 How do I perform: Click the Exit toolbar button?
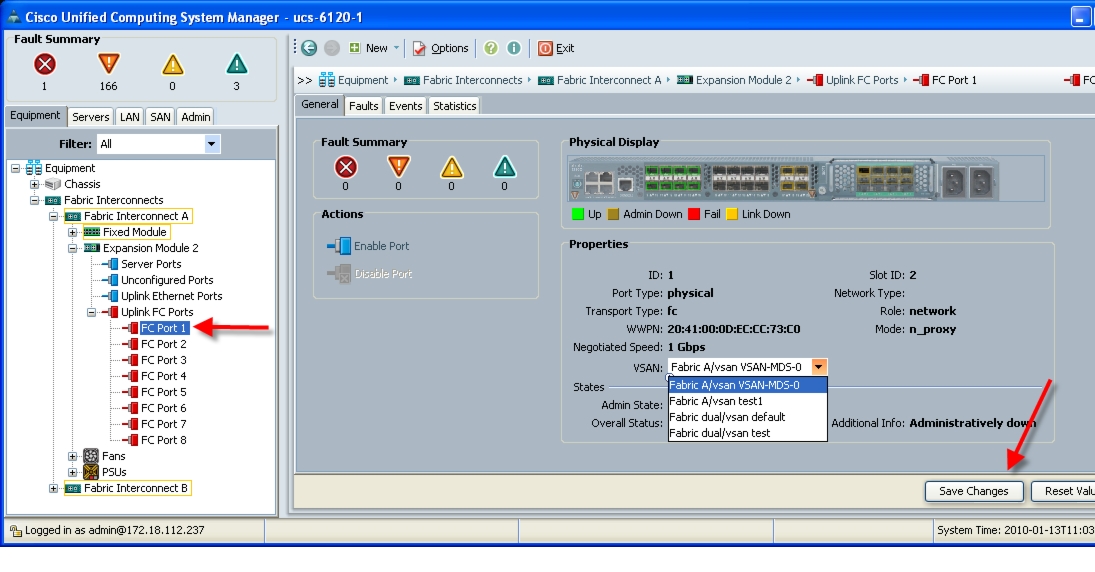(556, 48)
